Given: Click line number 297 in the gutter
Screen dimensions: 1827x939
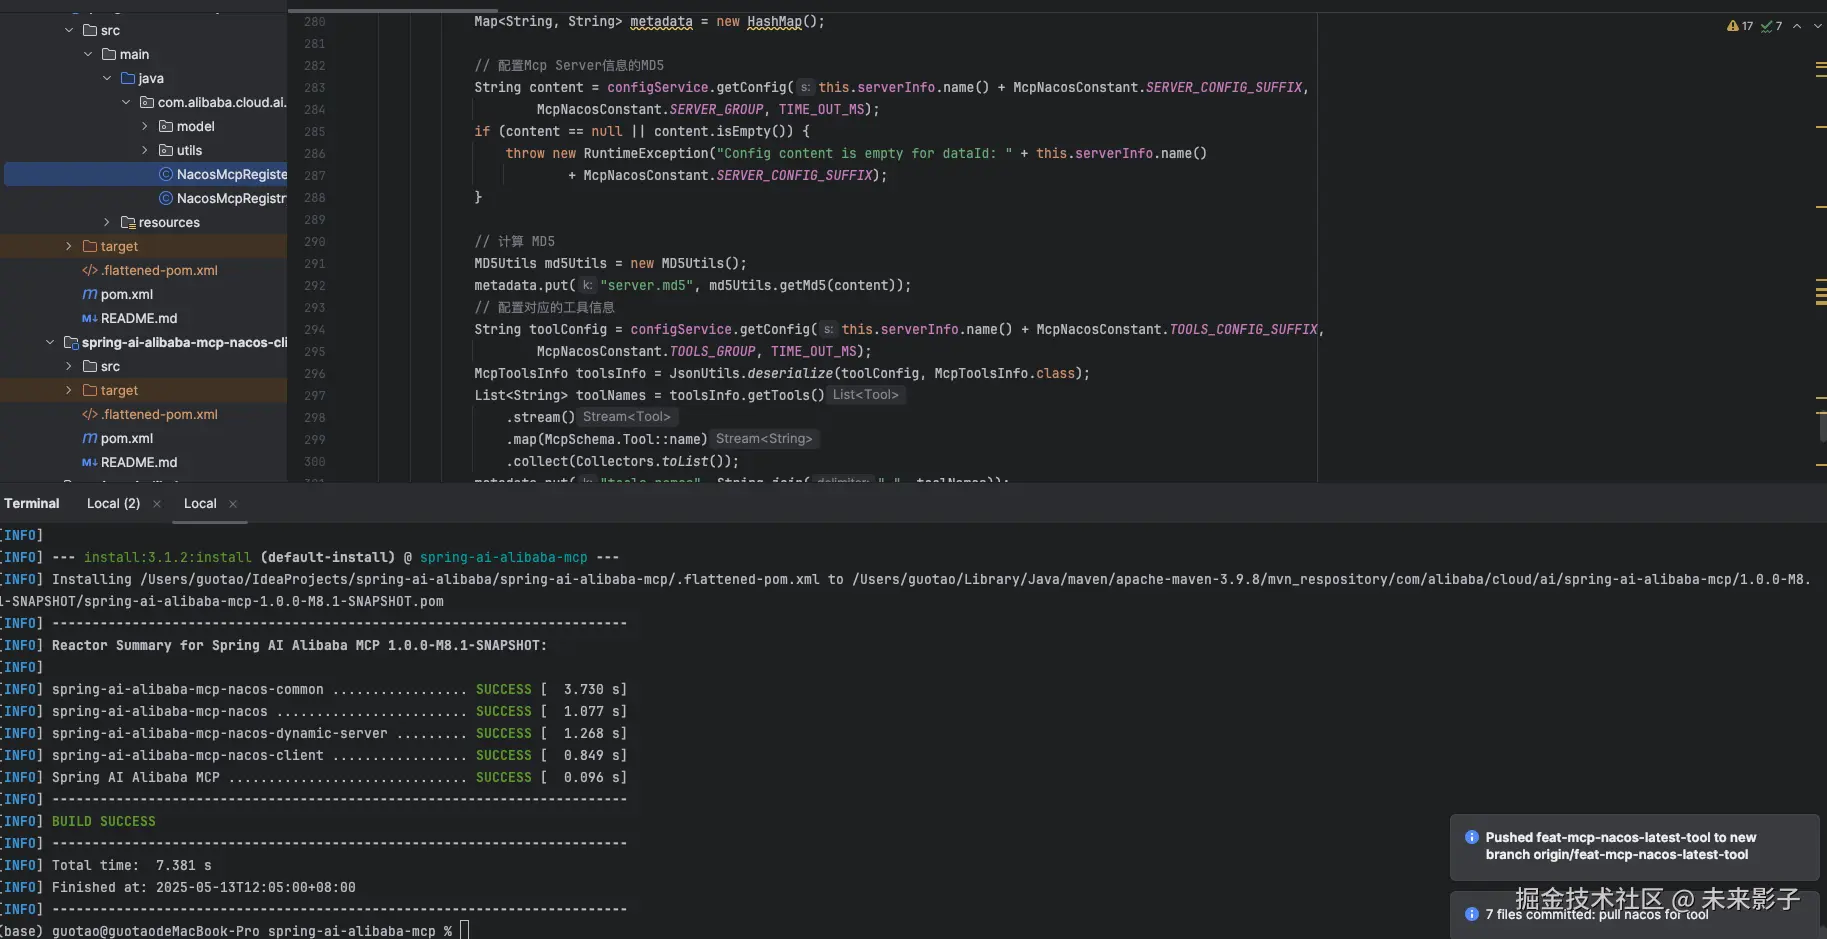Looking at the screenshot, I should point(315,396).
